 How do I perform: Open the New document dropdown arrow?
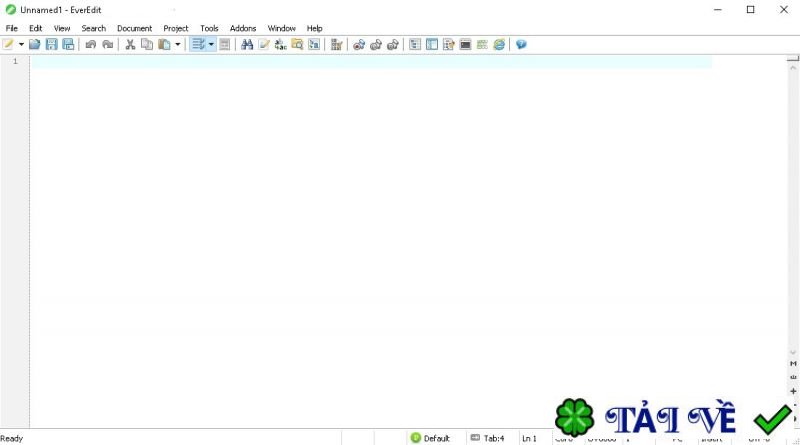tap(21, 44)
